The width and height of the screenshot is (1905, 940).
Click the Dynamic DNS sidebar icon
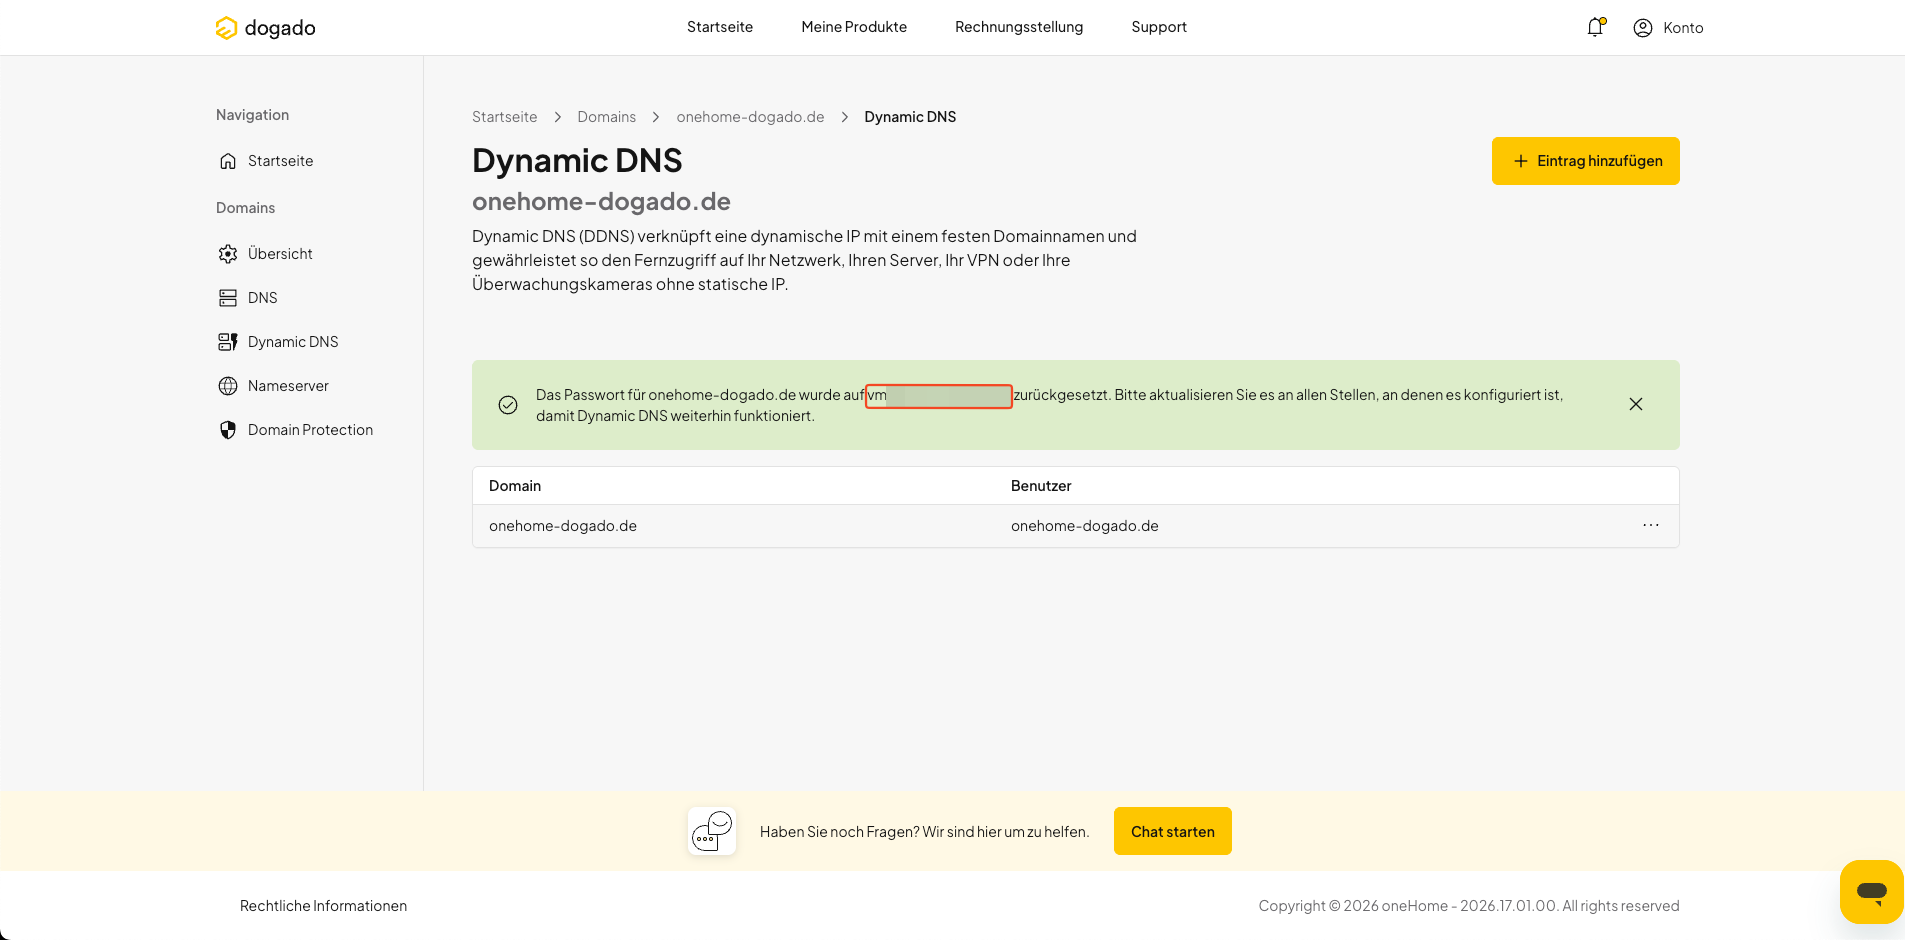pos(228,342)
